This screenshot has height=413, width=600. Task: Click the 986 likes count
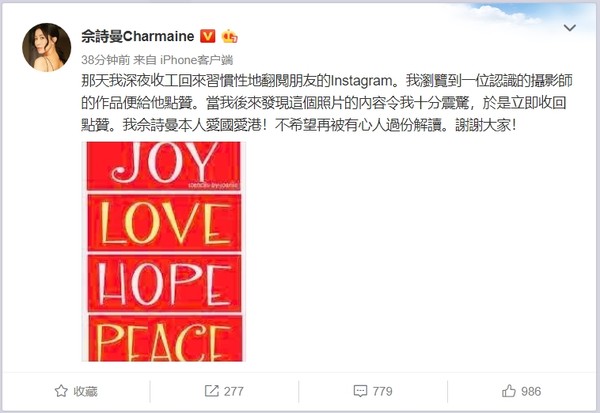(x=531, y=391)
